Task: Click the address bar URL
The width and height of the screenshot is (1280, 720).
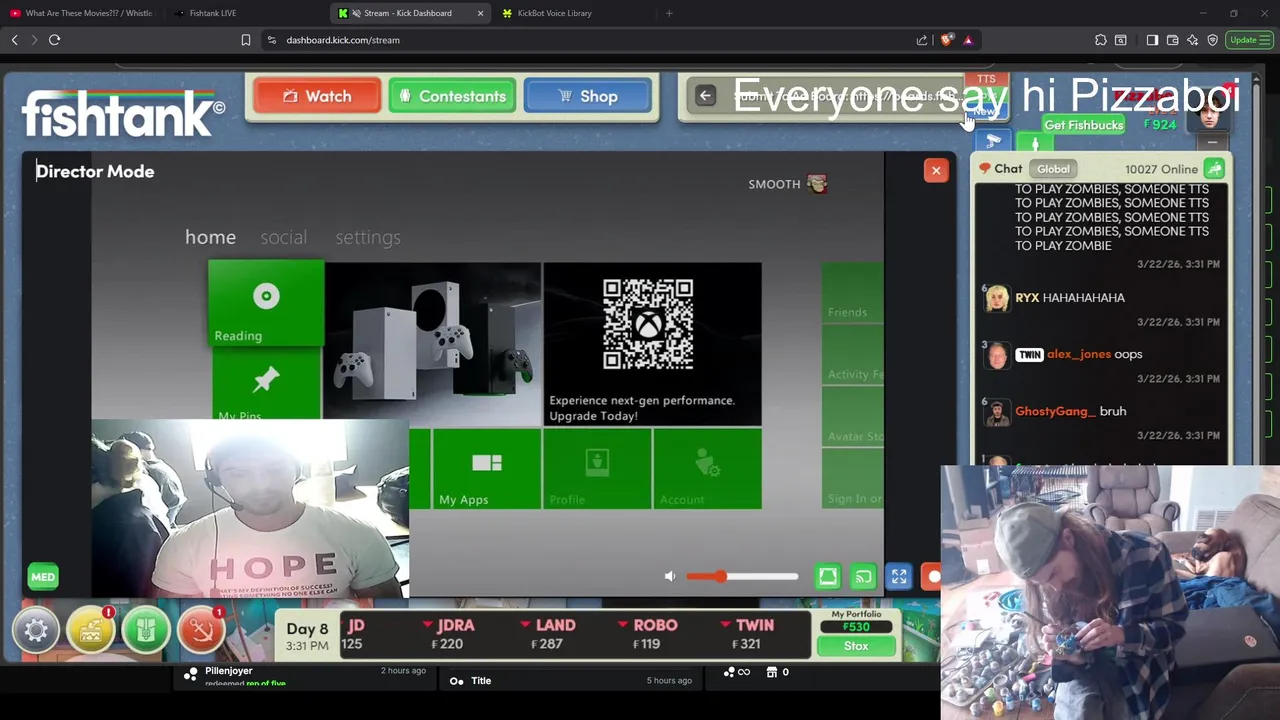Action: point(343,40)
